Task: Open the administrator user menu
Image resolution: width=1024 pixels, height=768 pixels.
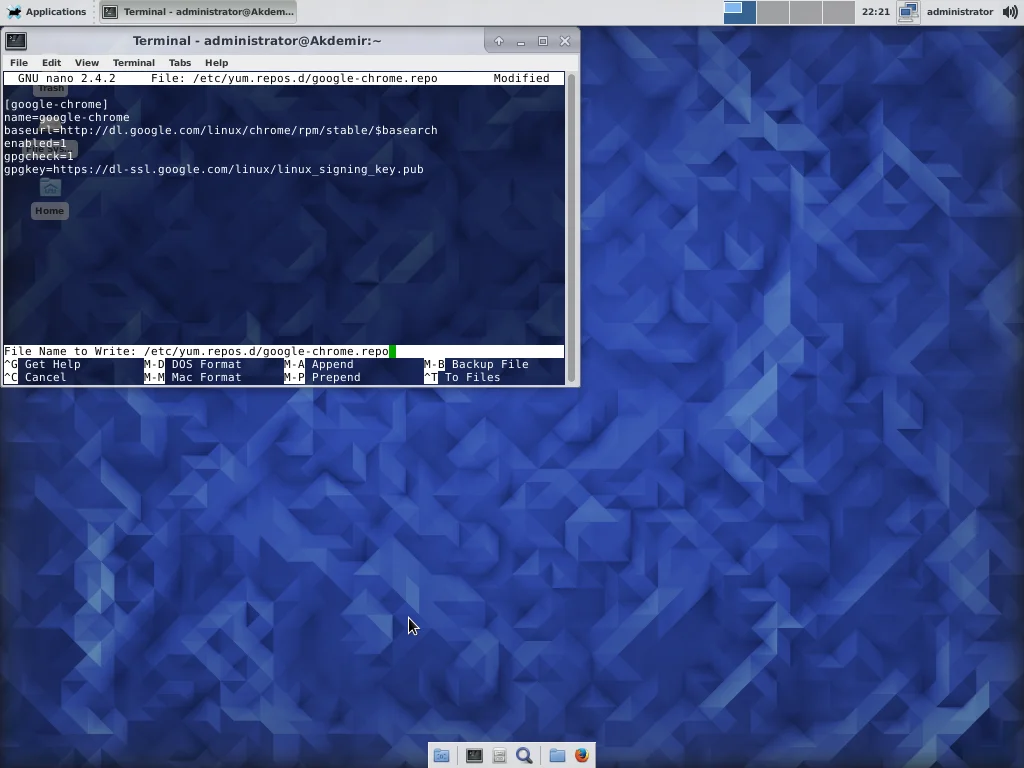Action: (x=959, y=12)
